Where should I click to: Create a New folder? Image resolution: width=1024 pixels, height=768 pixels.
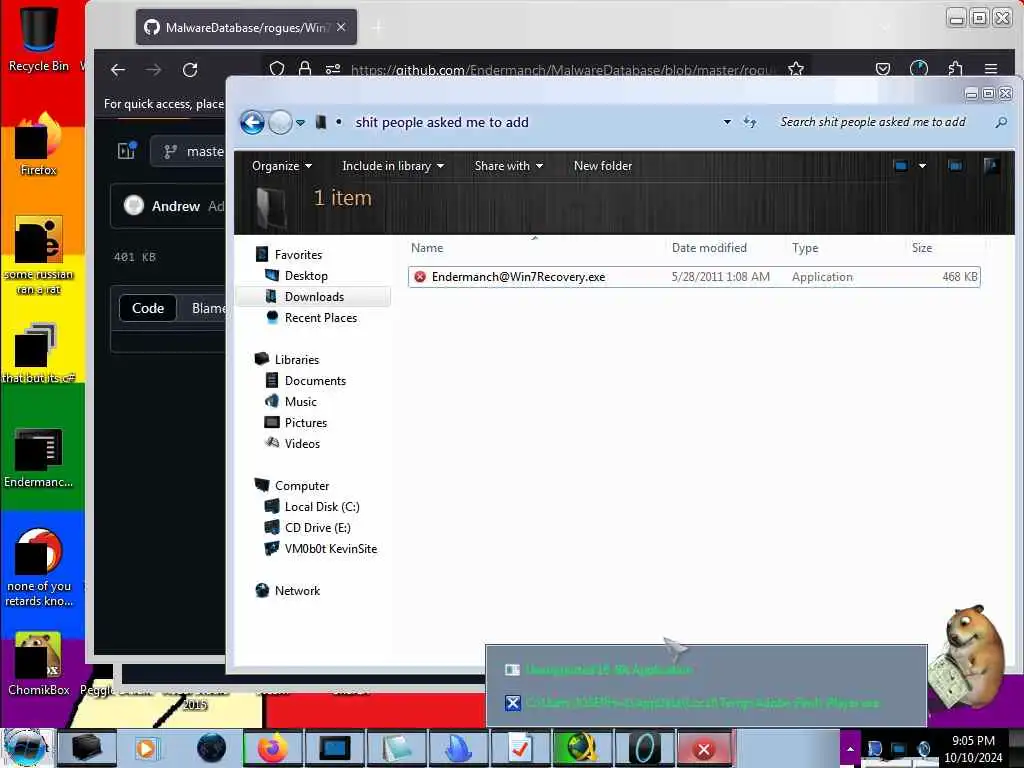pos(603,166)
